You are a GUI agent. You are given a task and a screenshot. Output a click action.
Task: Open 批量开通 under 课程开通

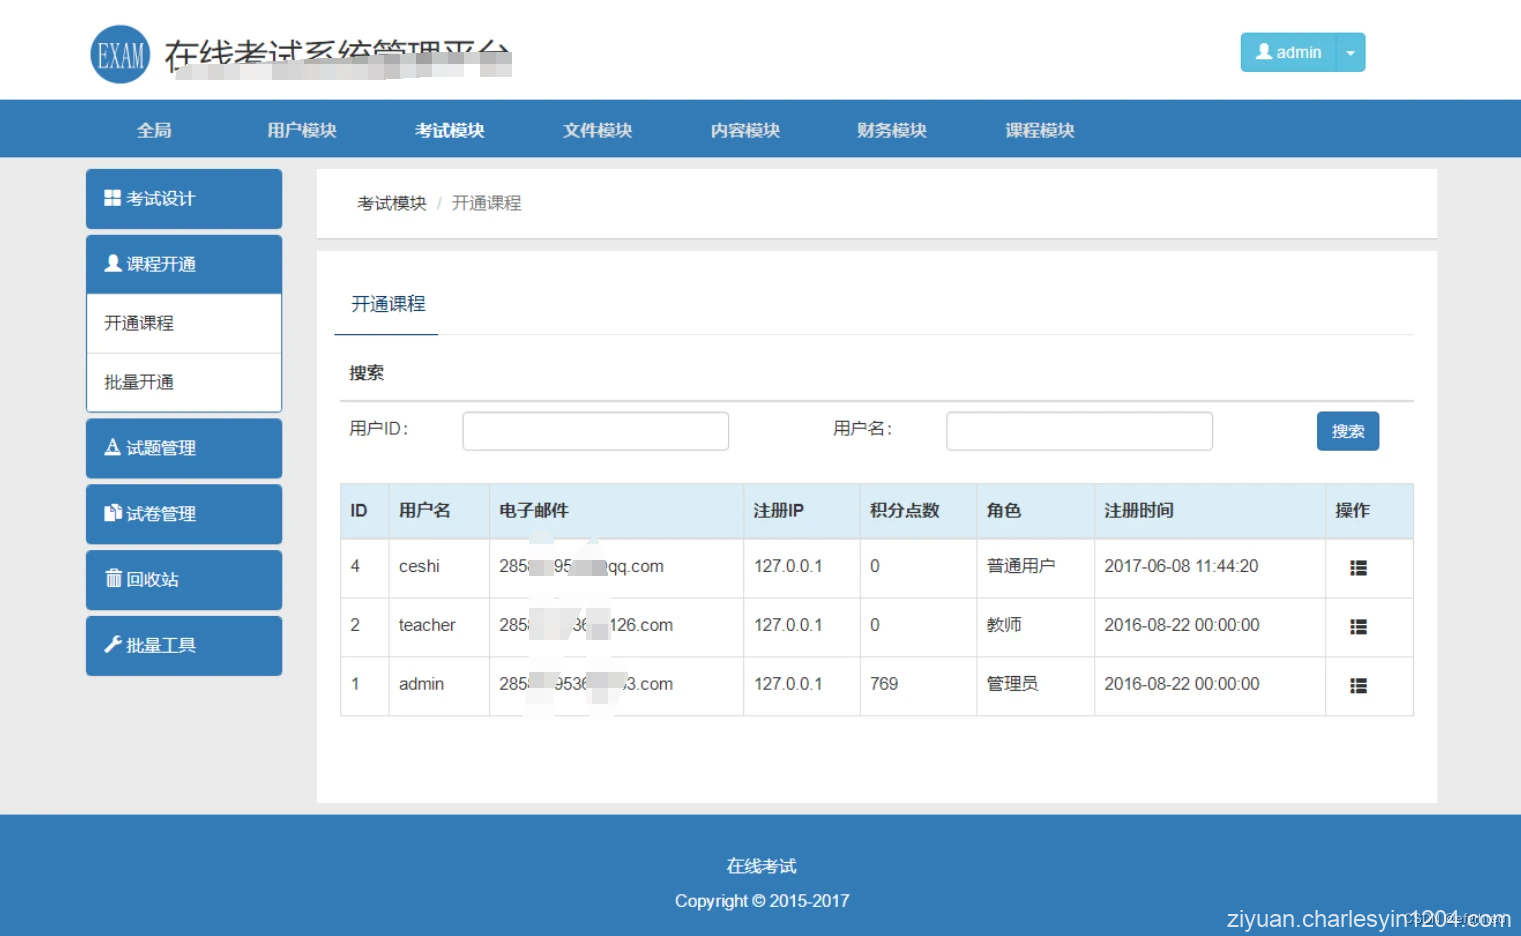(x=138, y=382)
